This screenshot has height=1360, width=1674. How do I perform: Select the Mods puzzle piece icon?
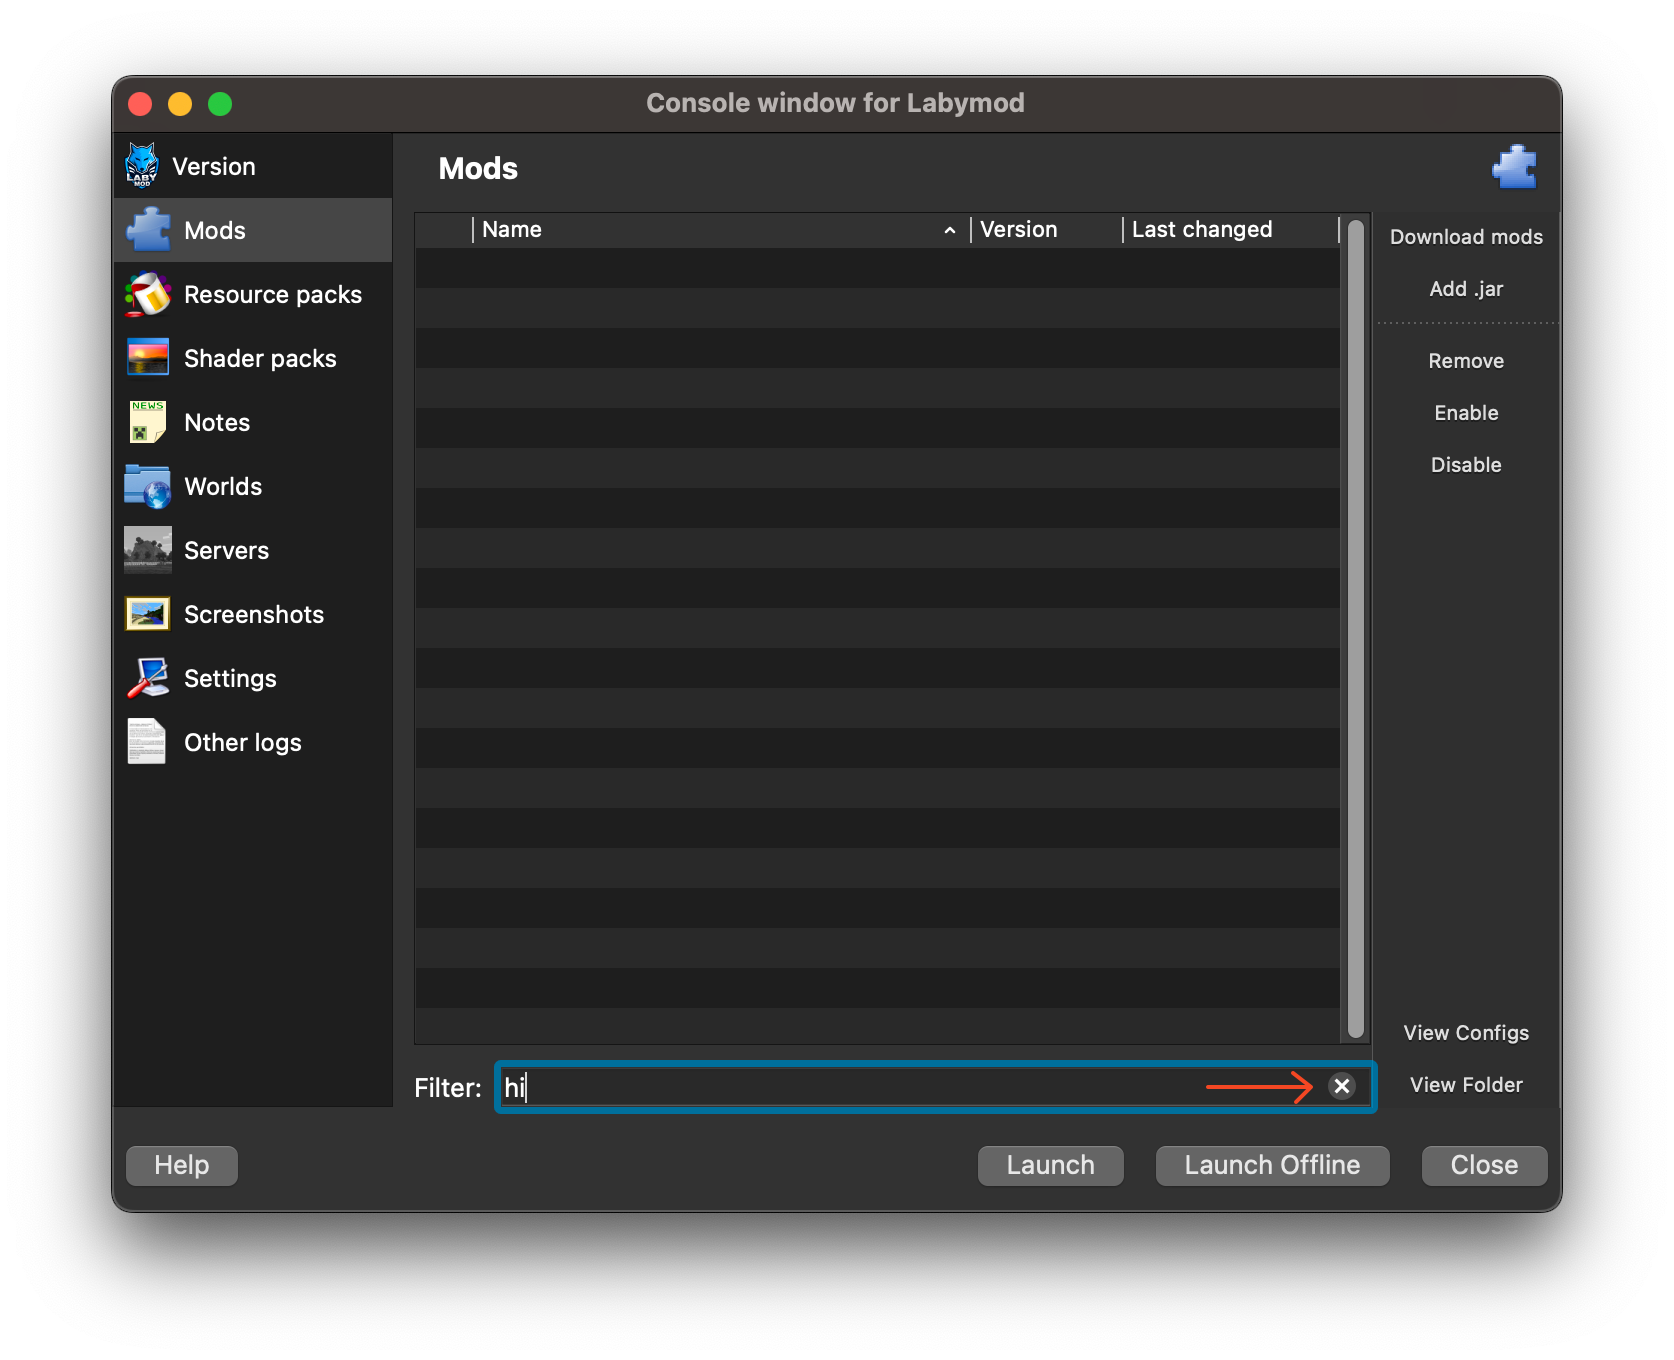click(148, 230)
